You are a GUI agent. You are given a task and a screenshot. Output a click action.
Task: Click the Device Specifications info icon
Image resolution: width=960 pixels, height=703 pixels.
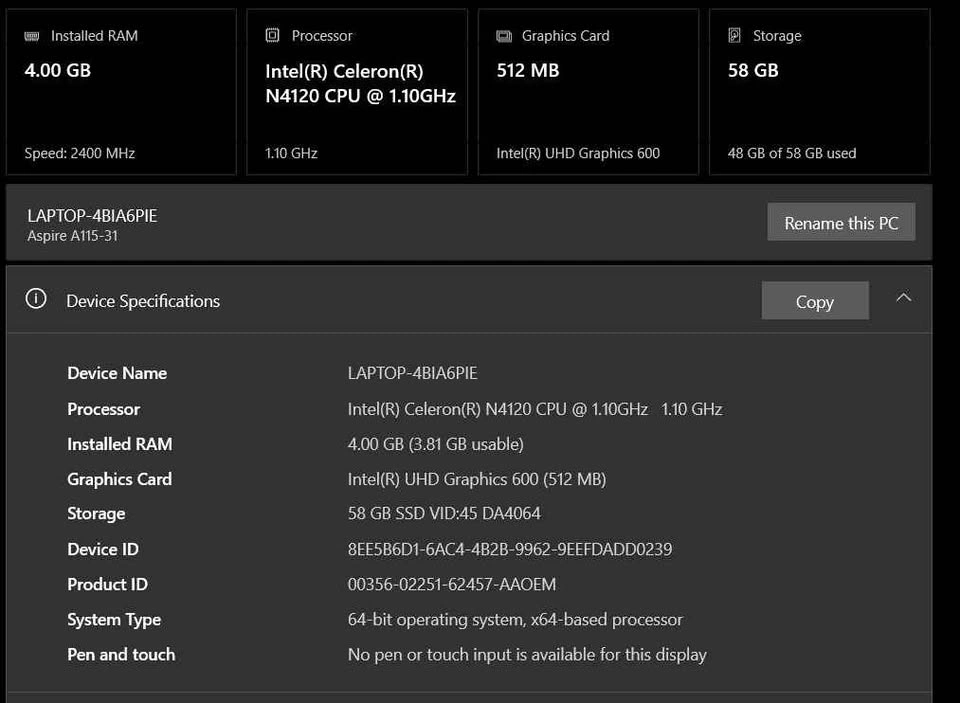click(36, 299)
